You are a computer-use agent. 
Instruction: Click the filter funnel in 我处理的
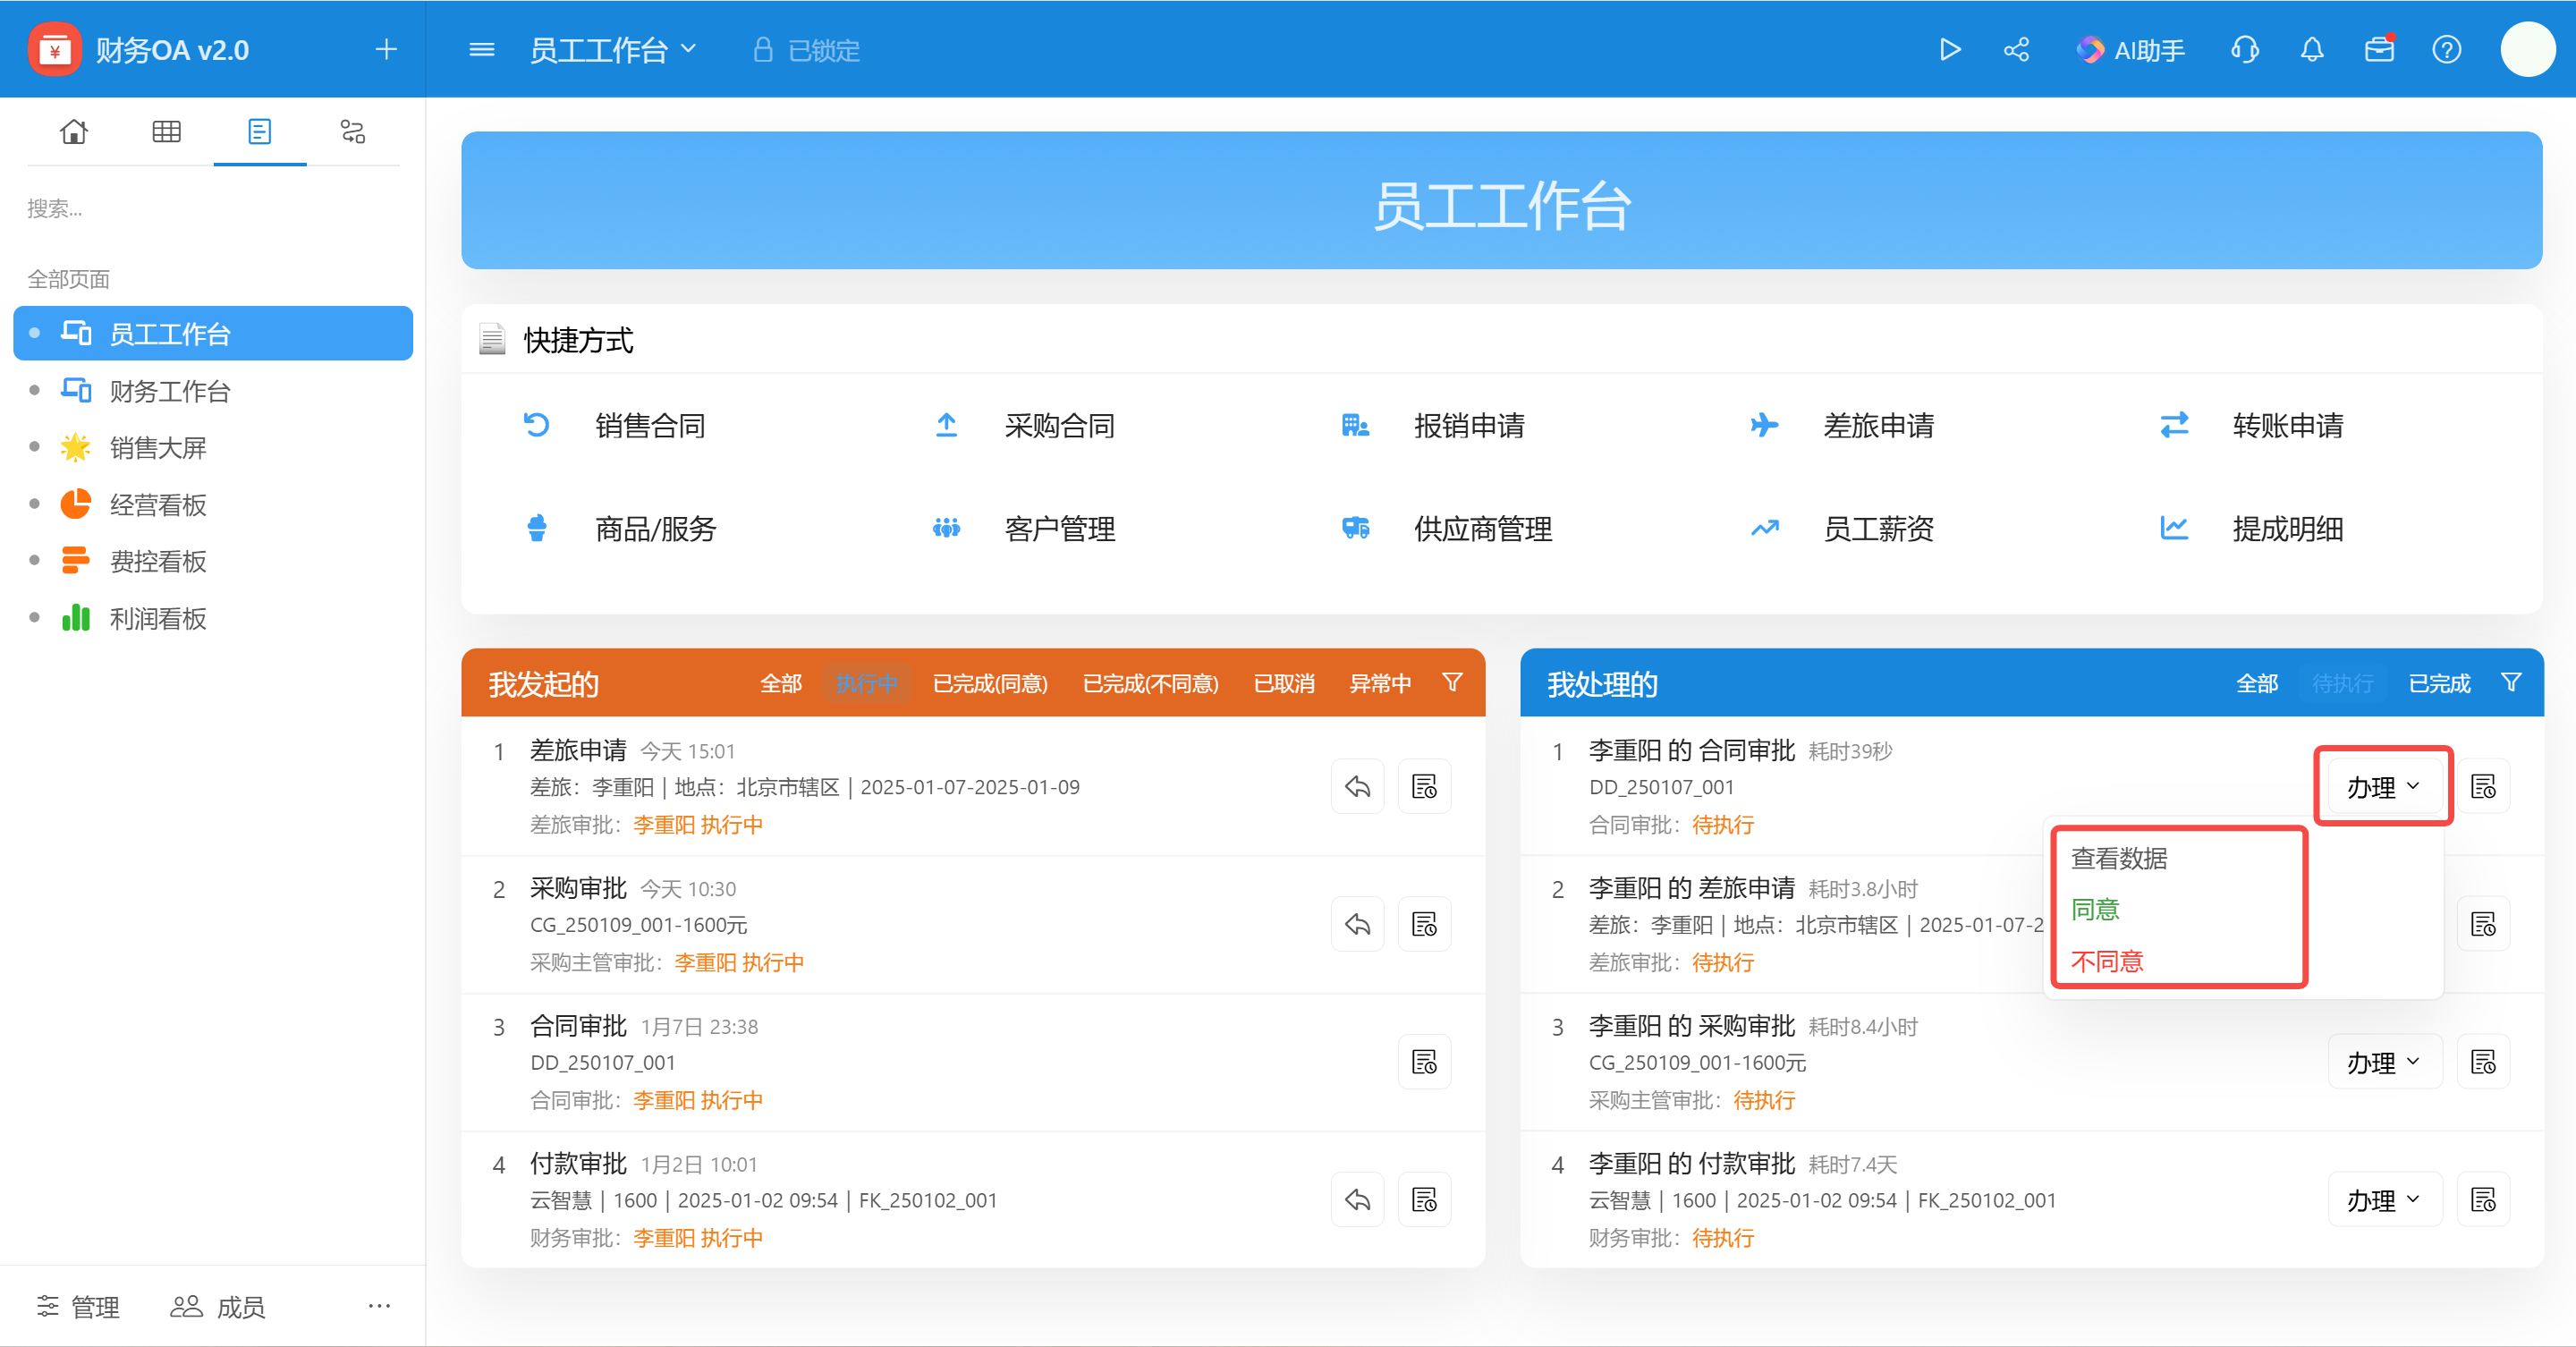click(2511, 683)
